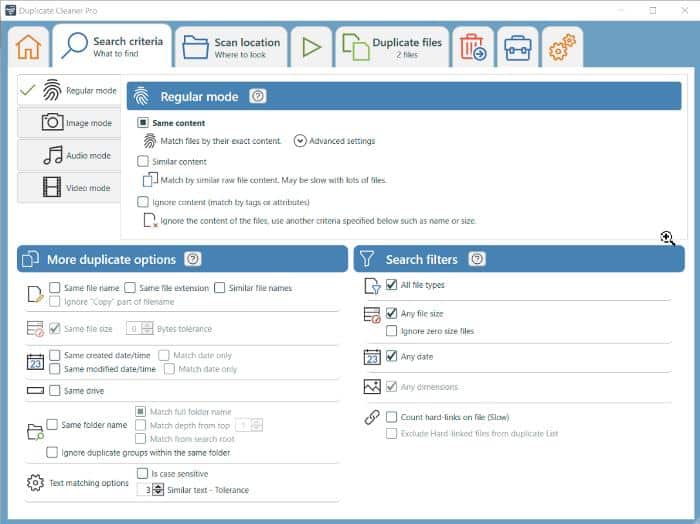Click the help icon beside Regular mode
The height and width of the screenshot is (524, 700).
pos(258,97)
